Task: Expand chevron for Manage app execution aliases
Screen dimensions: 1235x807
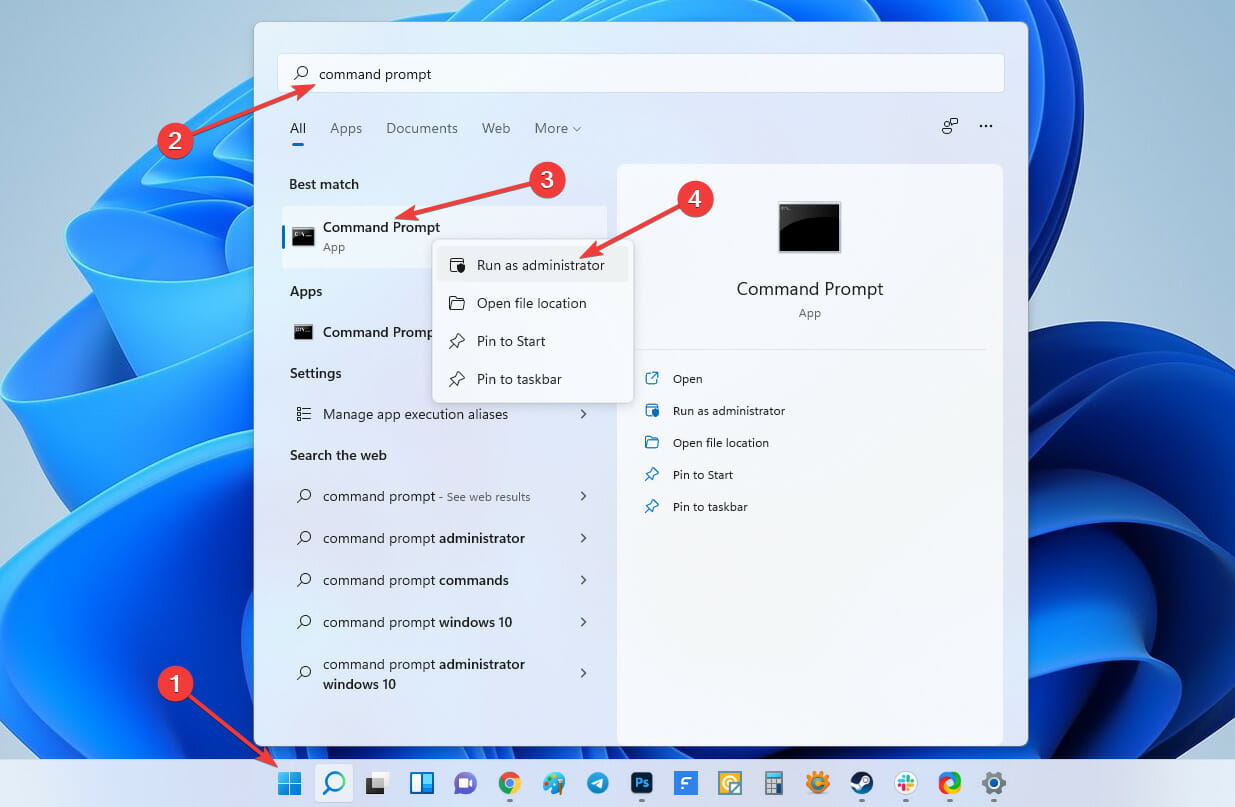Action: tap(583, 414)
